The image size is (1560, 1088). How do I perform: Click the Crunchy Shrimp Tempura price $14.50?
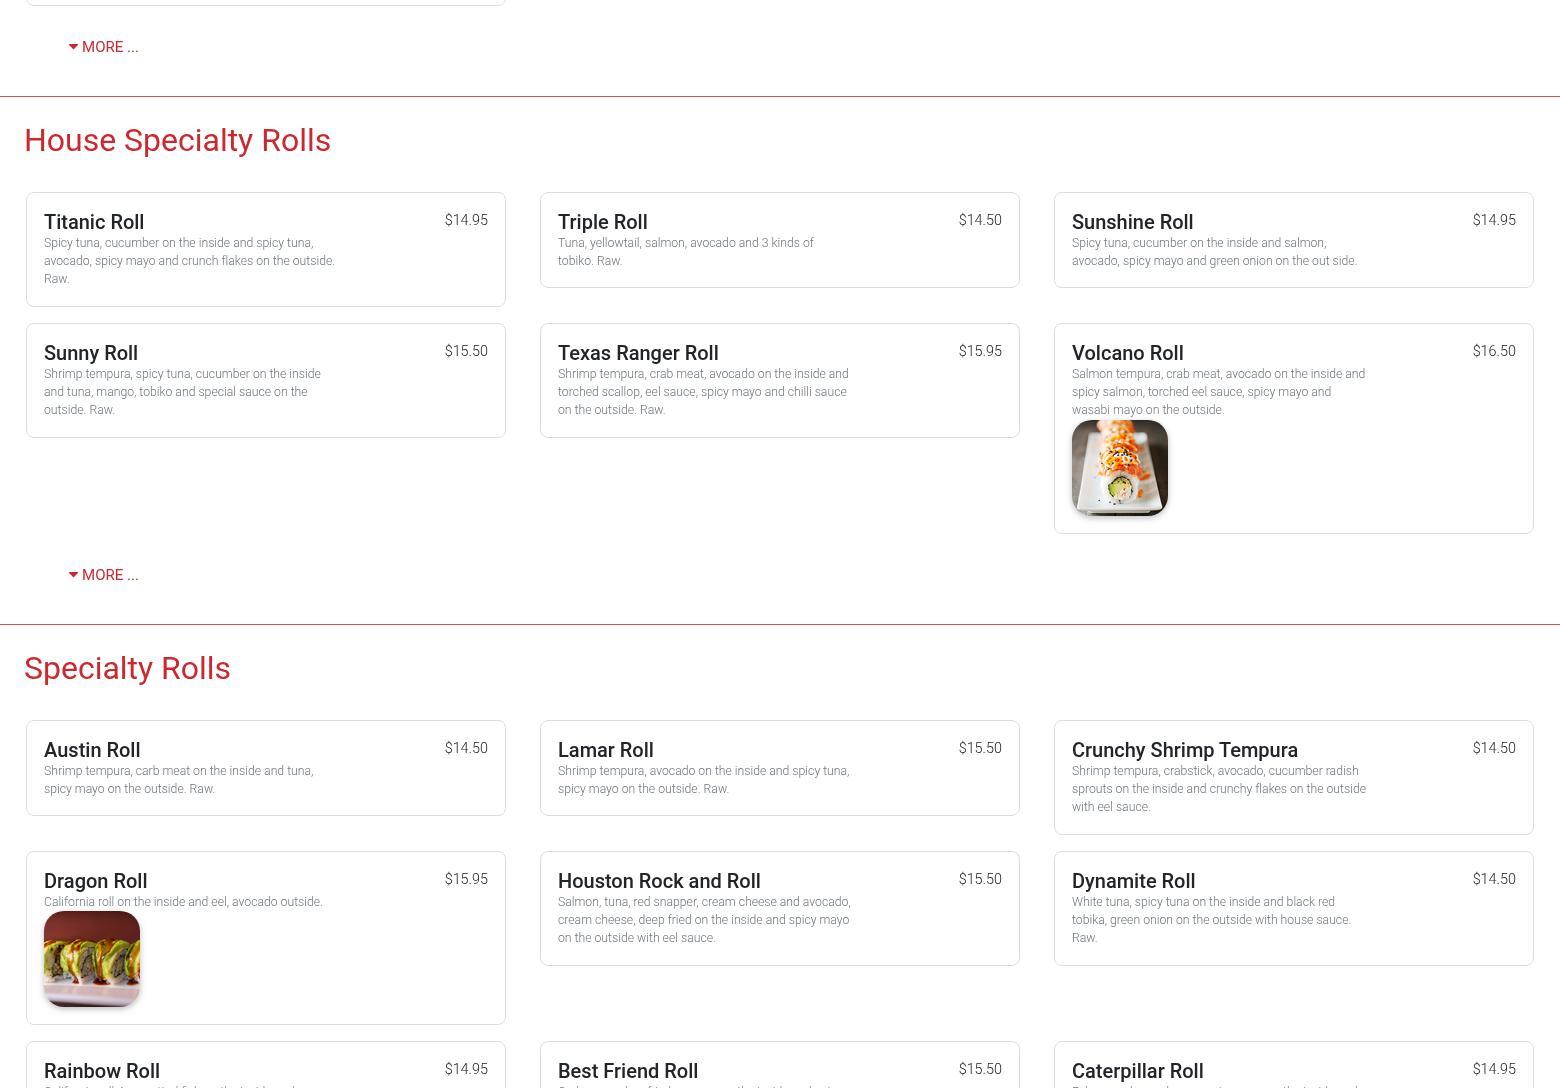[x=1494, y=748]
